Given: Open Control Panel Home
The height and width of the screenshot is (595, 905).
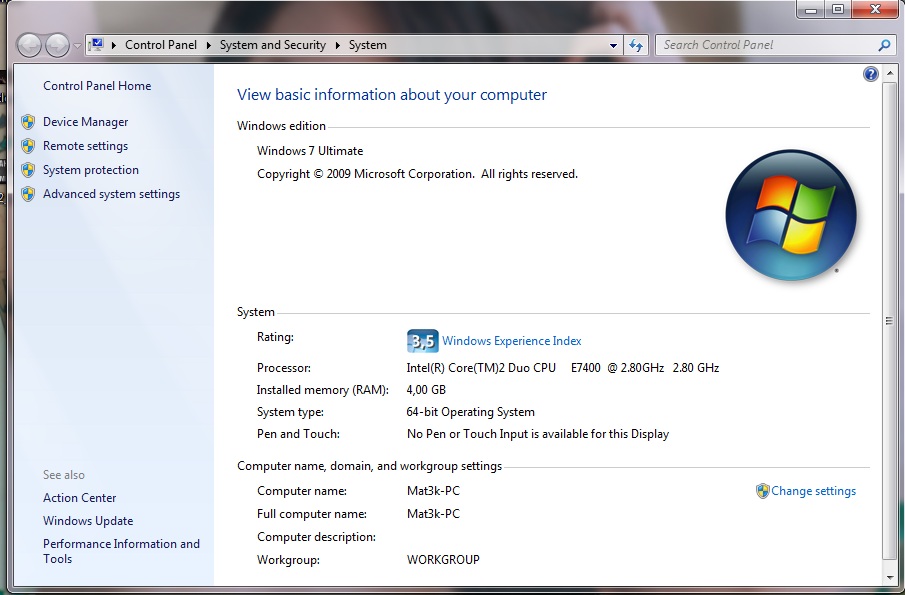Looking at the screenshot, I should (x=97, y=86).
